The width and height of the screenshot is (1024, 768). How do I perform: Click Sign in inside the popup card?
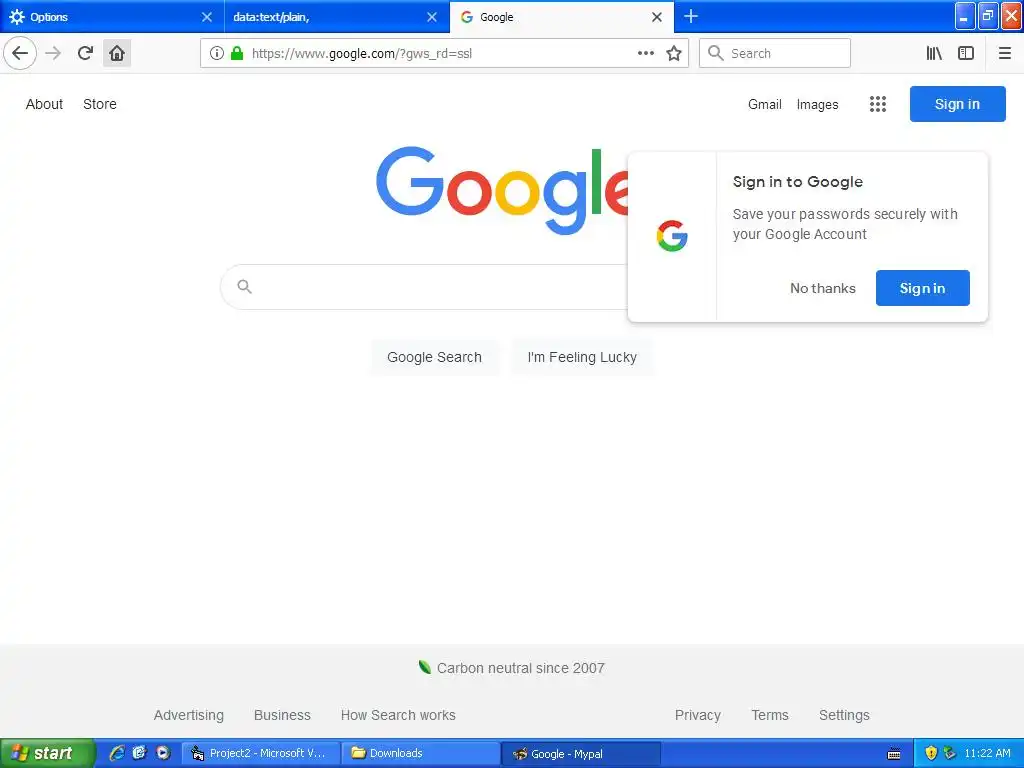(922, 288)
